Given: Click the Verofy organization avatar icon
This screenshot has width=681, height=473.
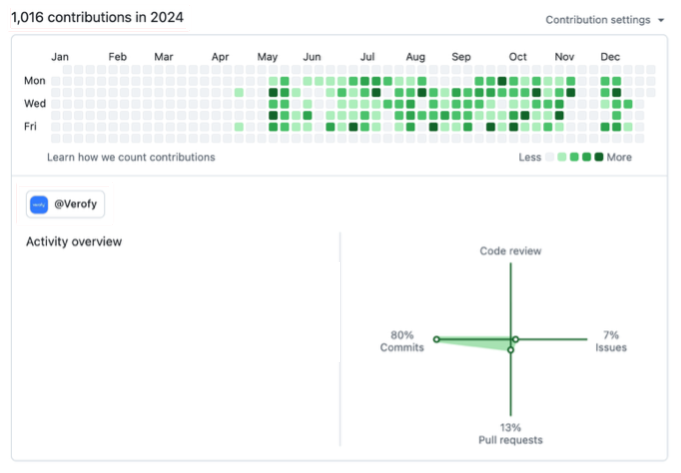Looking at the screenshot, I should click(x=39, y=205).
